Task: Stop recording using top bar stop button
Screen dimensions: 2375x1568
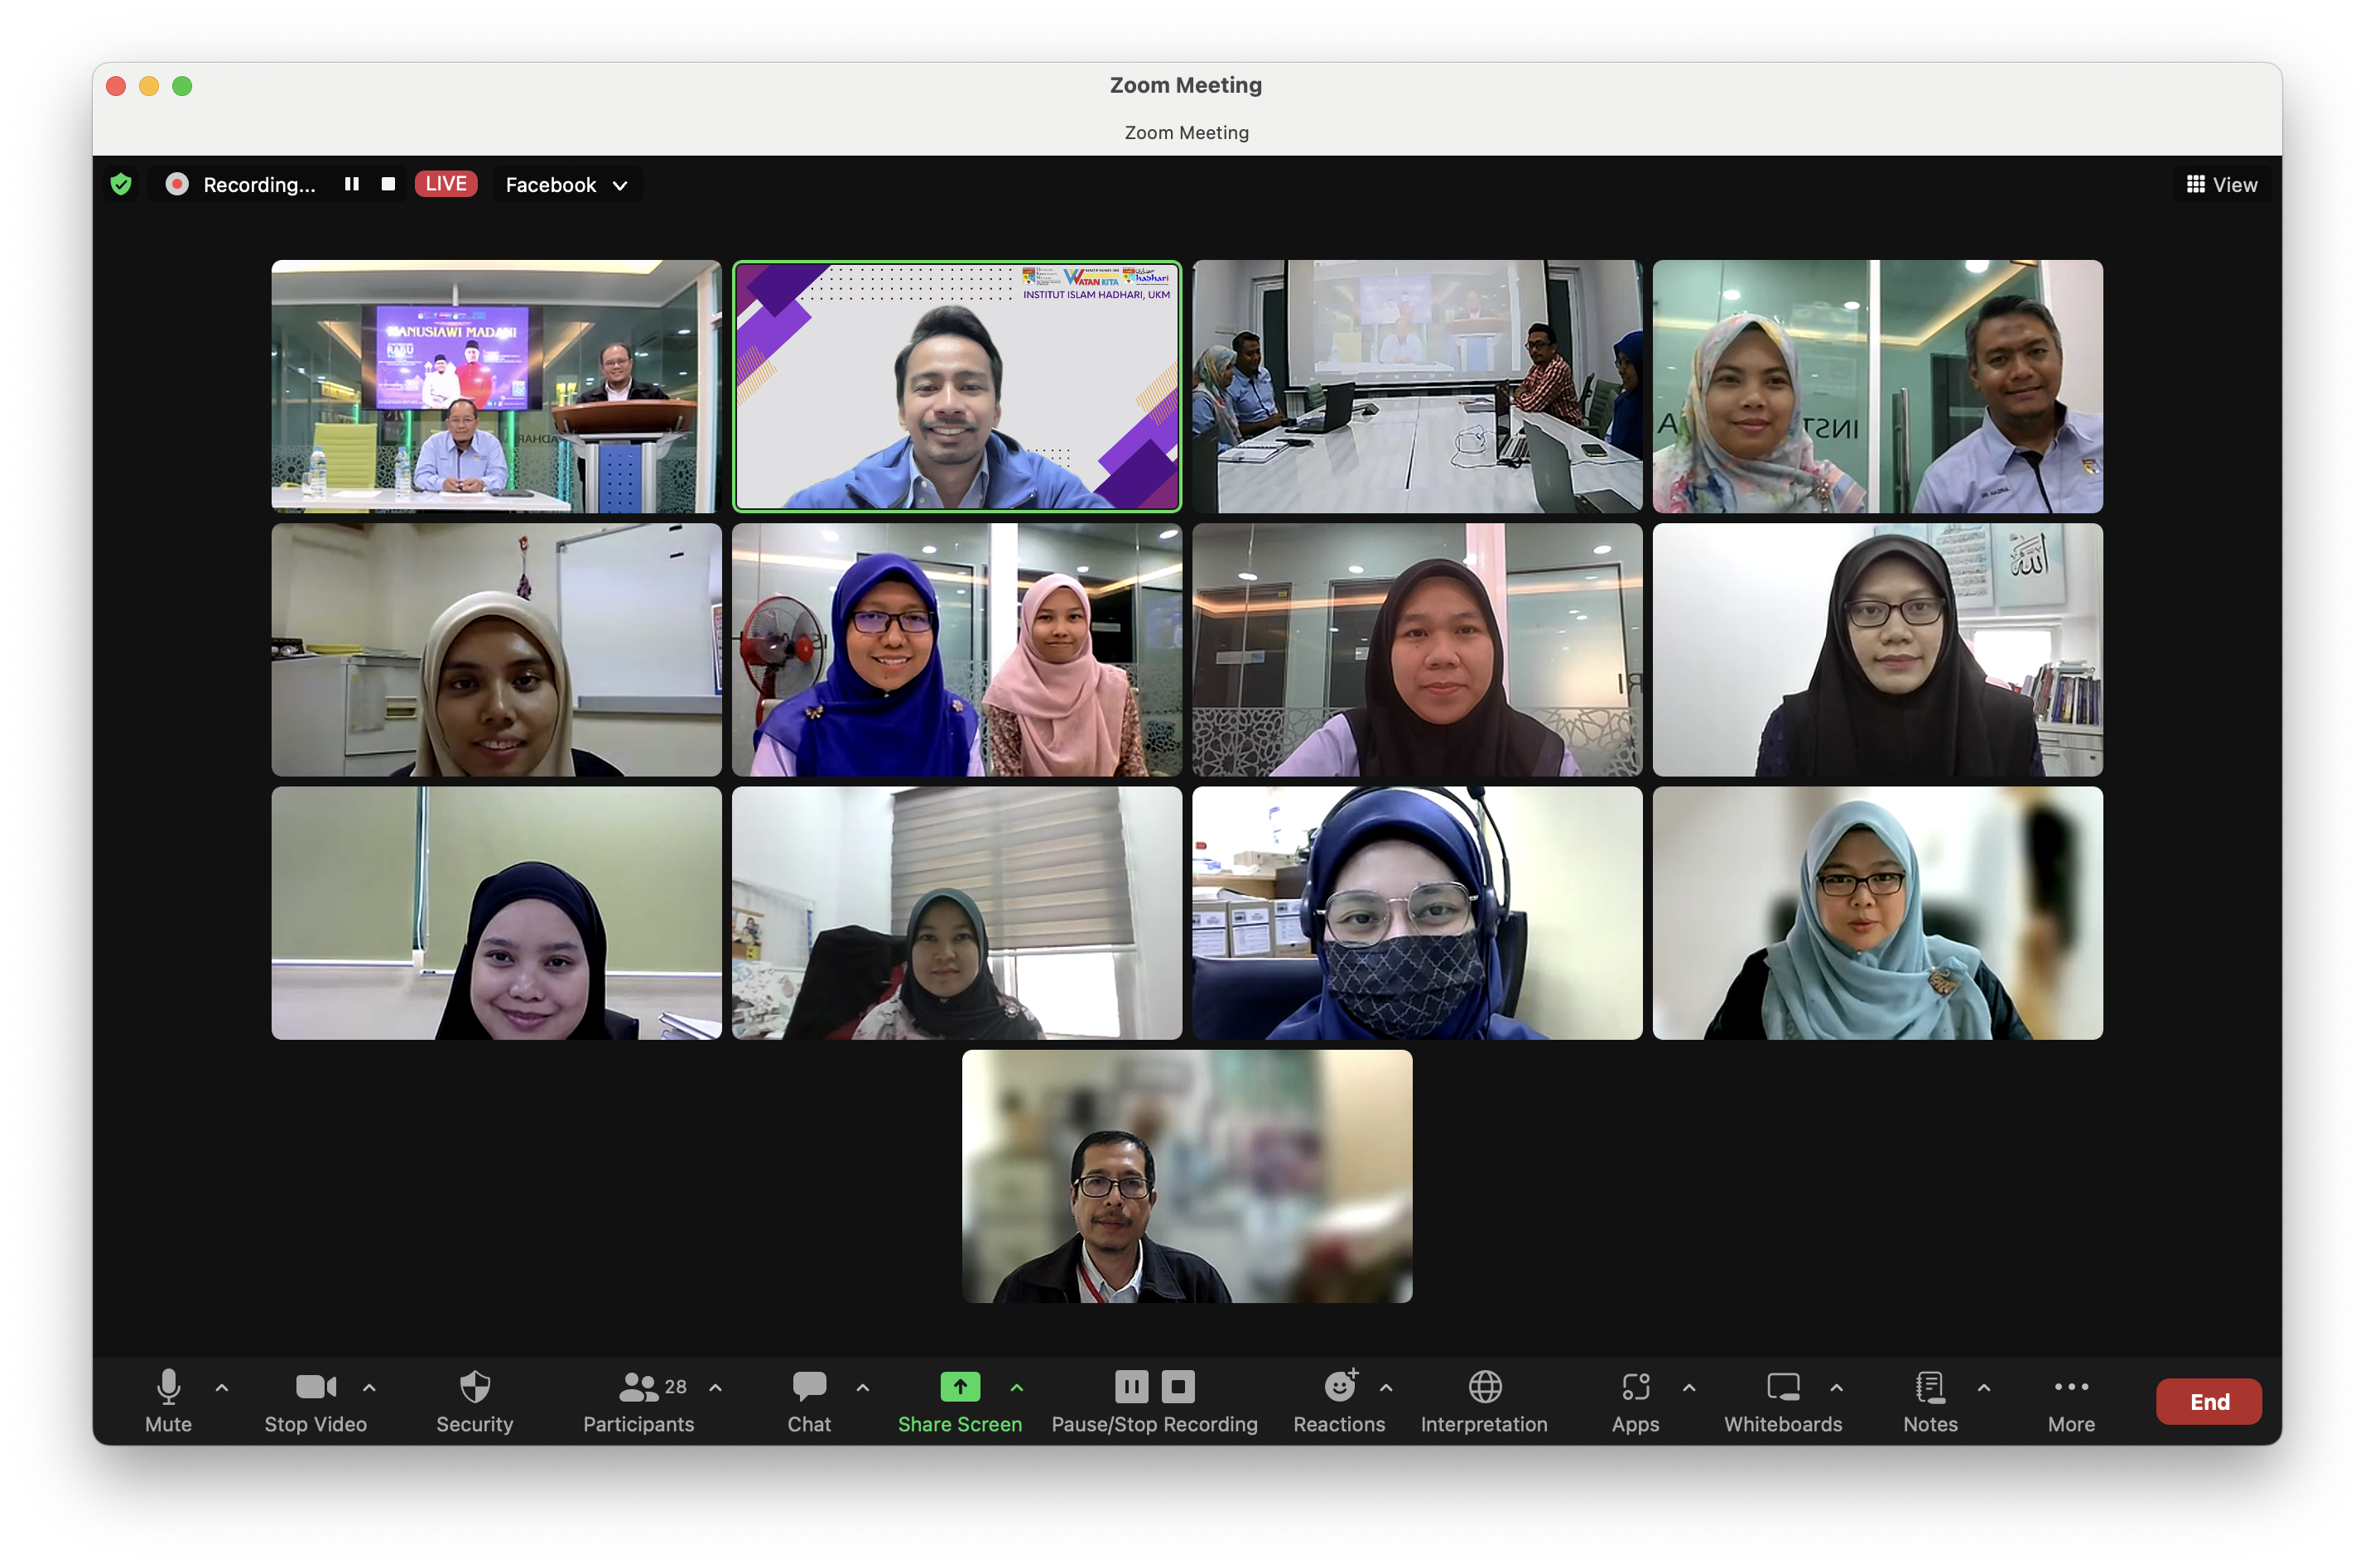Action: (389, 184)
